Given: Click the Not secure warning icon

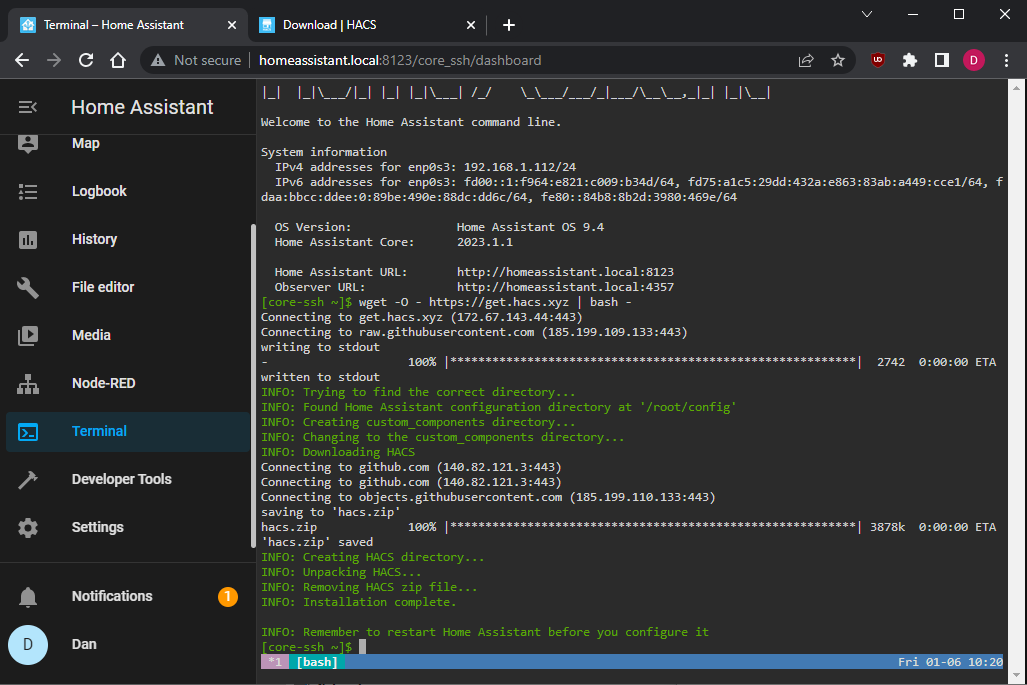Looking at the screenshot, I should pos(158,60).
